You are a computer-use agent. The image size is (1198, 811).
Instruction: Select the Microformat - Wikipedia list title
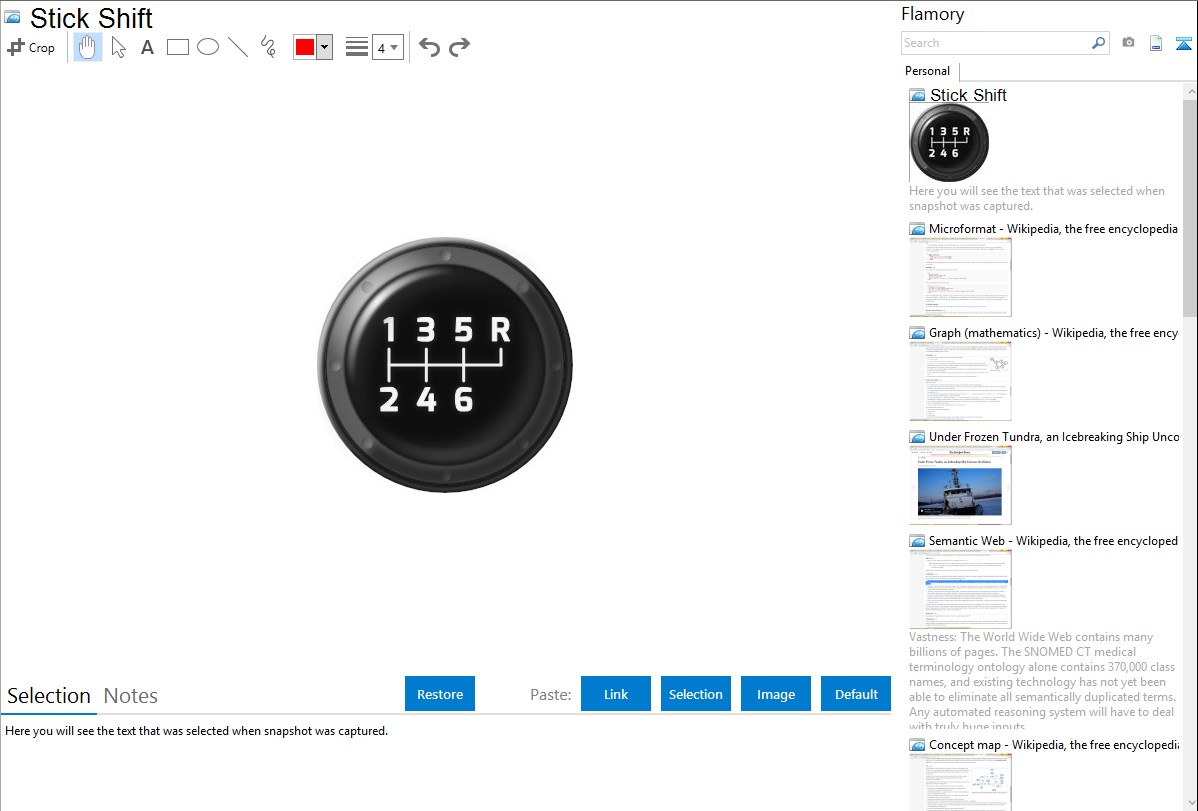pos(1053,229)
